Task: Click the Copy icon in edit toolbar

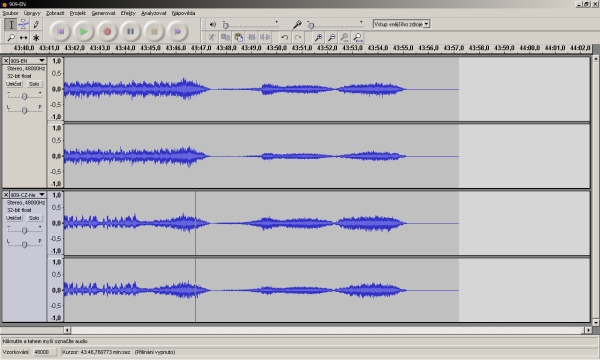Action: [x=225, y=37]
